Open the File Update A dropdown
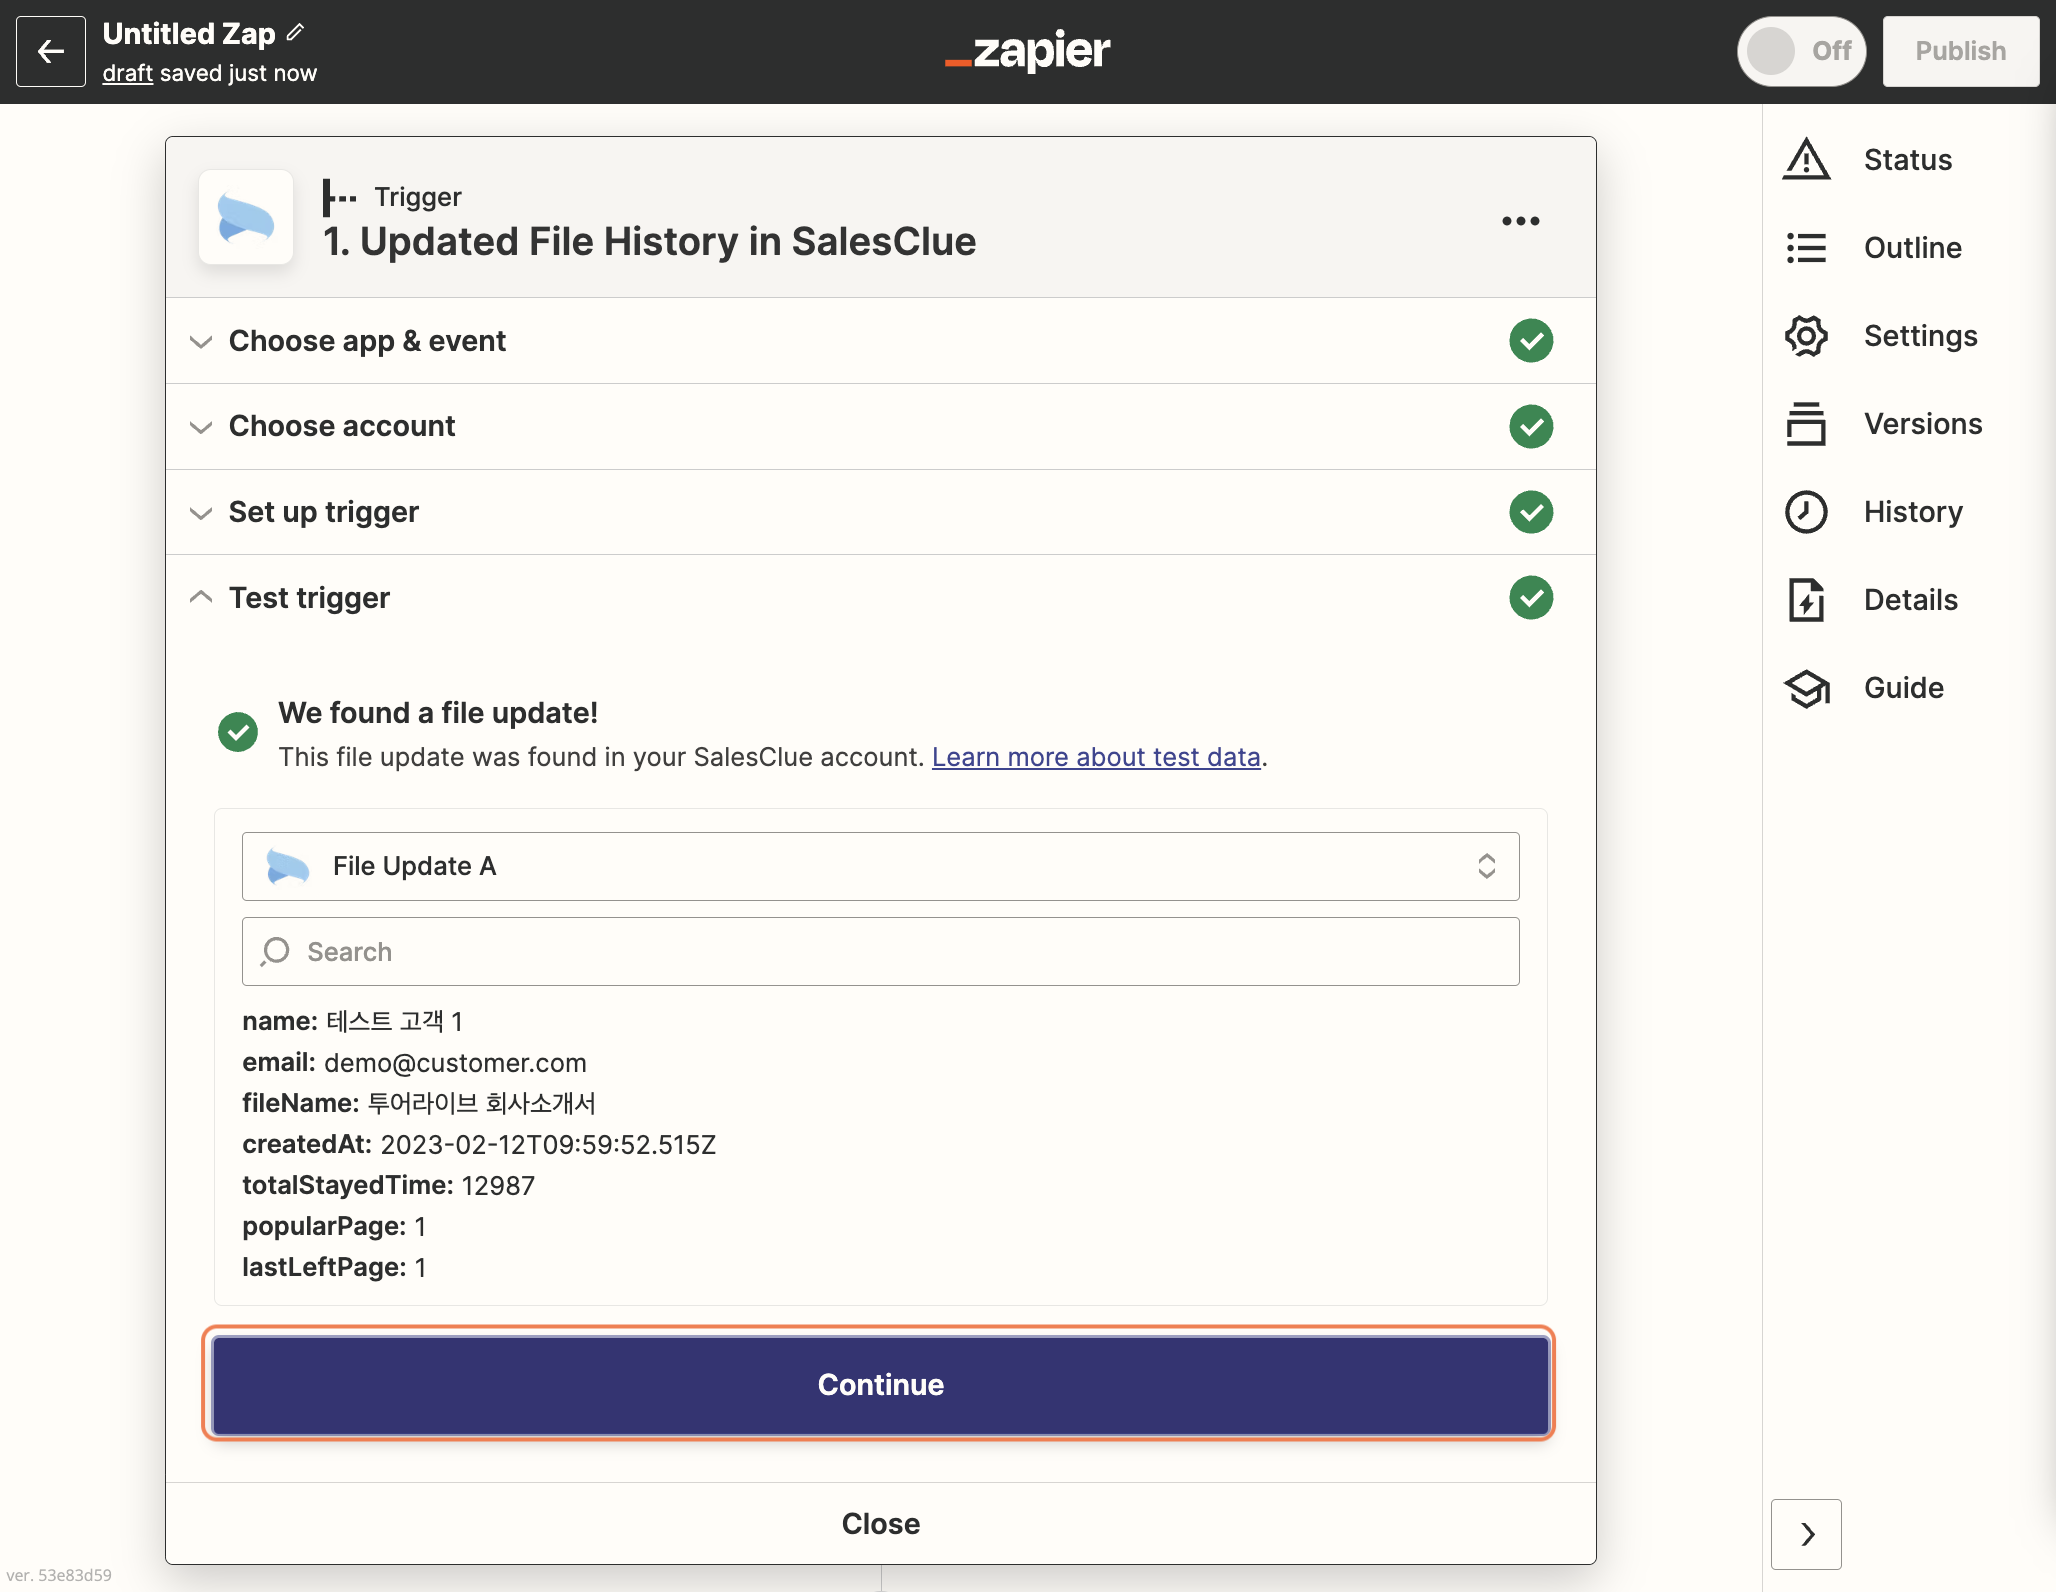 coord(880,866)
